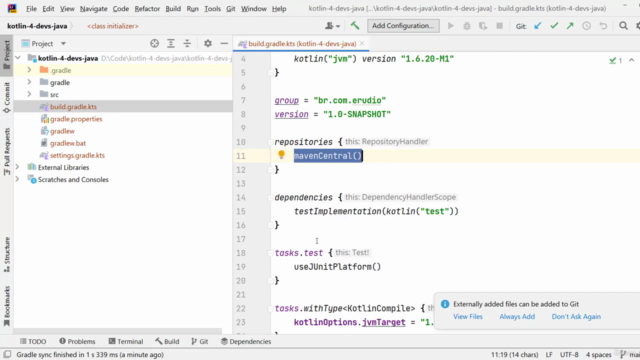This screenshot has height=360, width=640.
Task: Click the Run with Coverage icon
Action: (483, 26)
